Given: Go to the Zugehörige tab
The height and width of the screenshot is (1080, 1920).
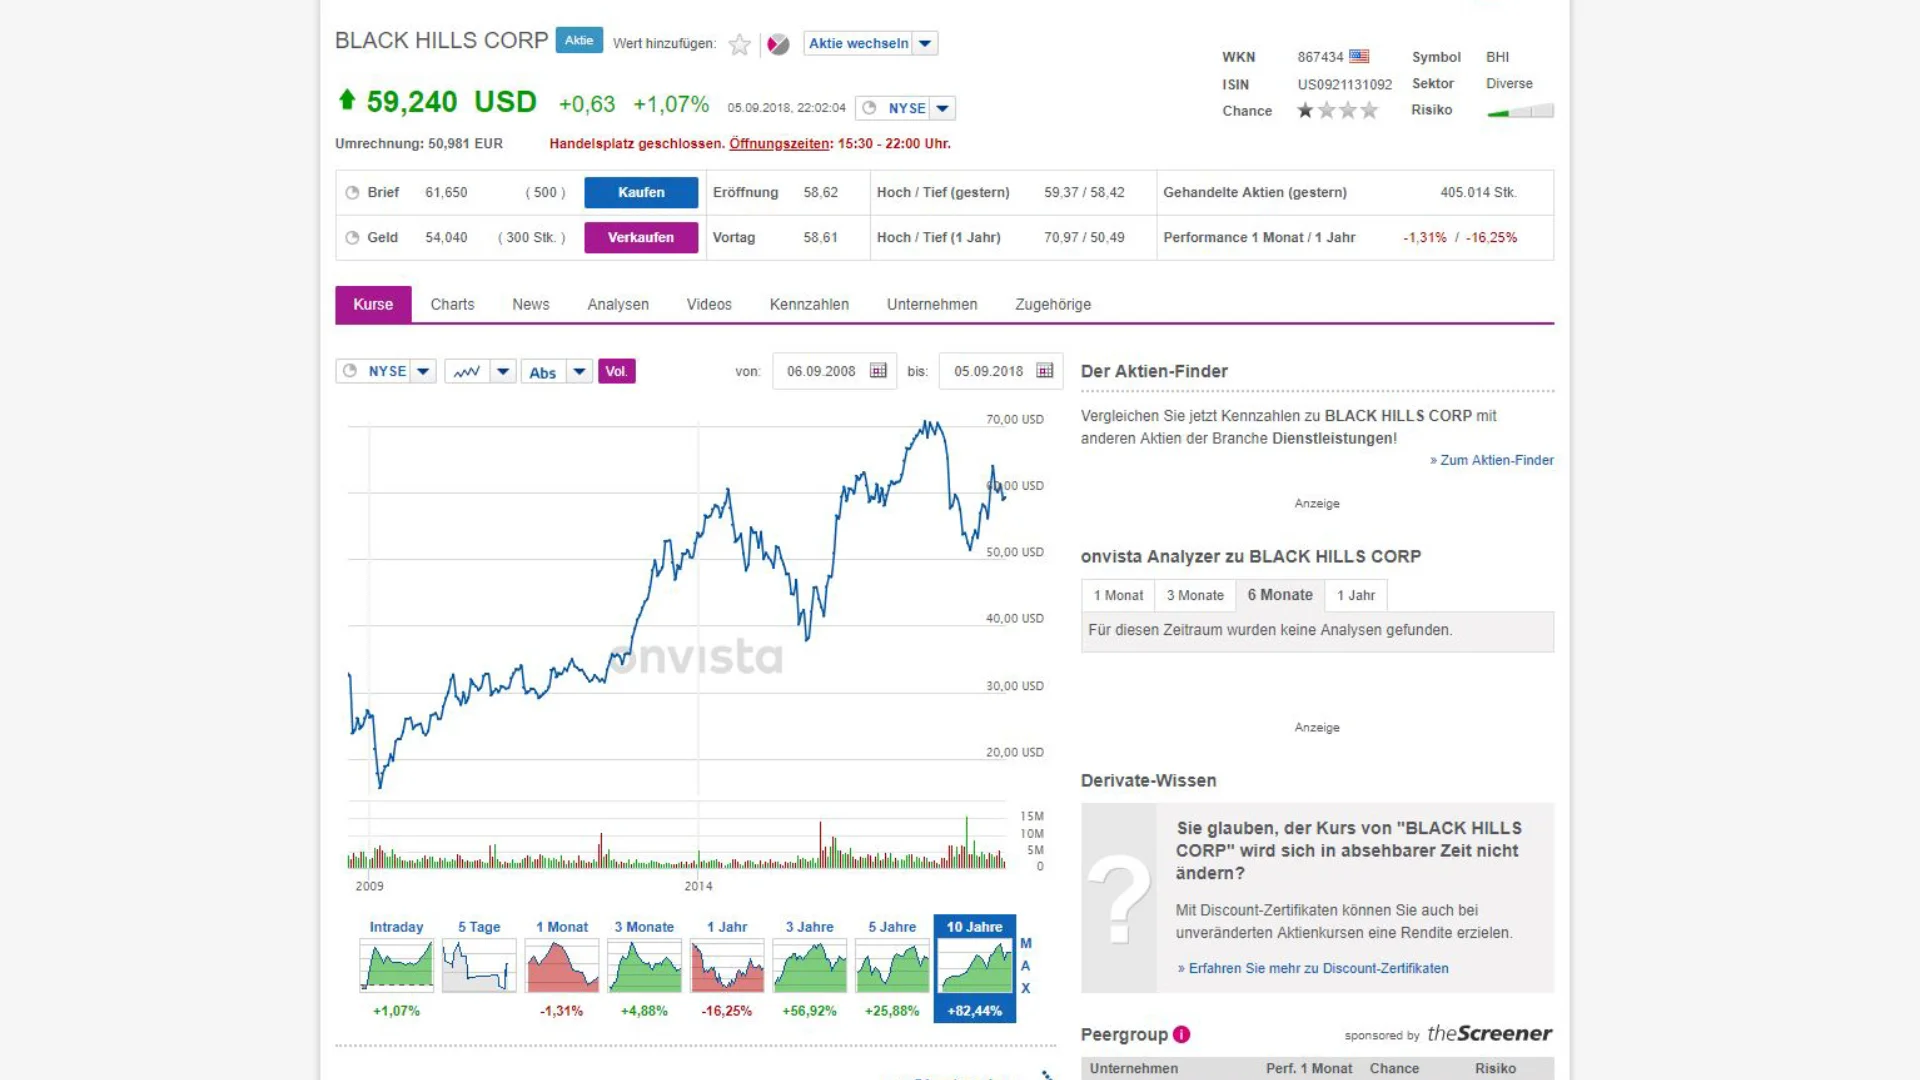Looking at the screenshot, I should pos(1053,305).
